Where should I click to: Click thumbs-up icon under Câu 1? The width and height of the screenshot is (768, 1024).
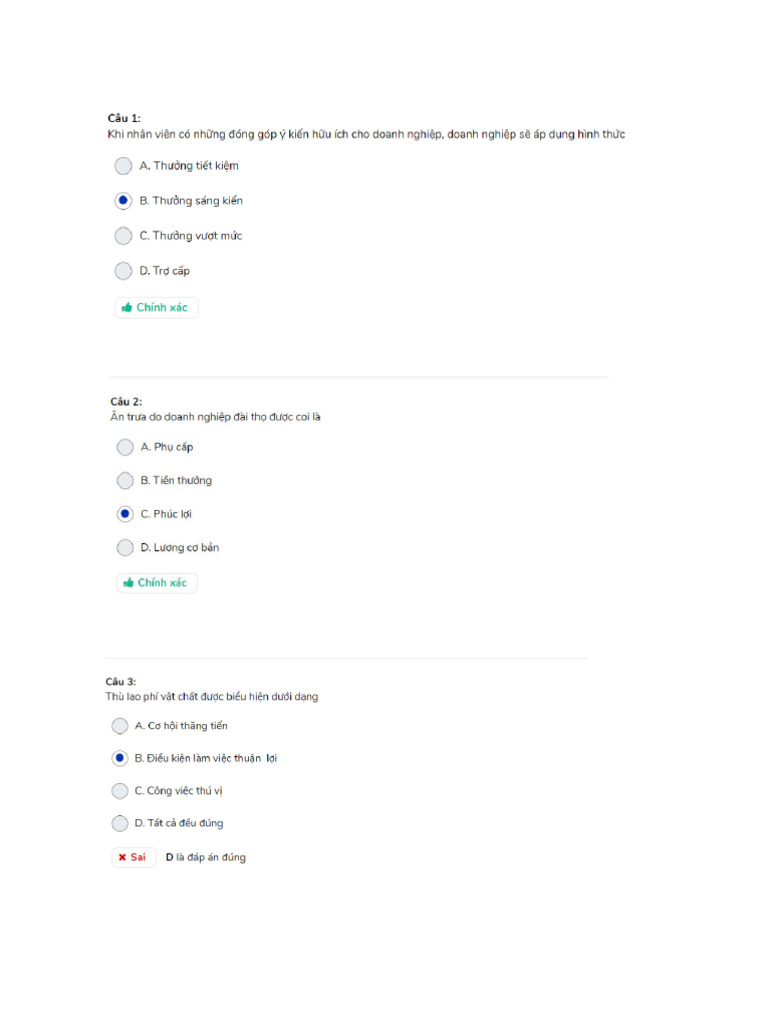tap(127, 308)
